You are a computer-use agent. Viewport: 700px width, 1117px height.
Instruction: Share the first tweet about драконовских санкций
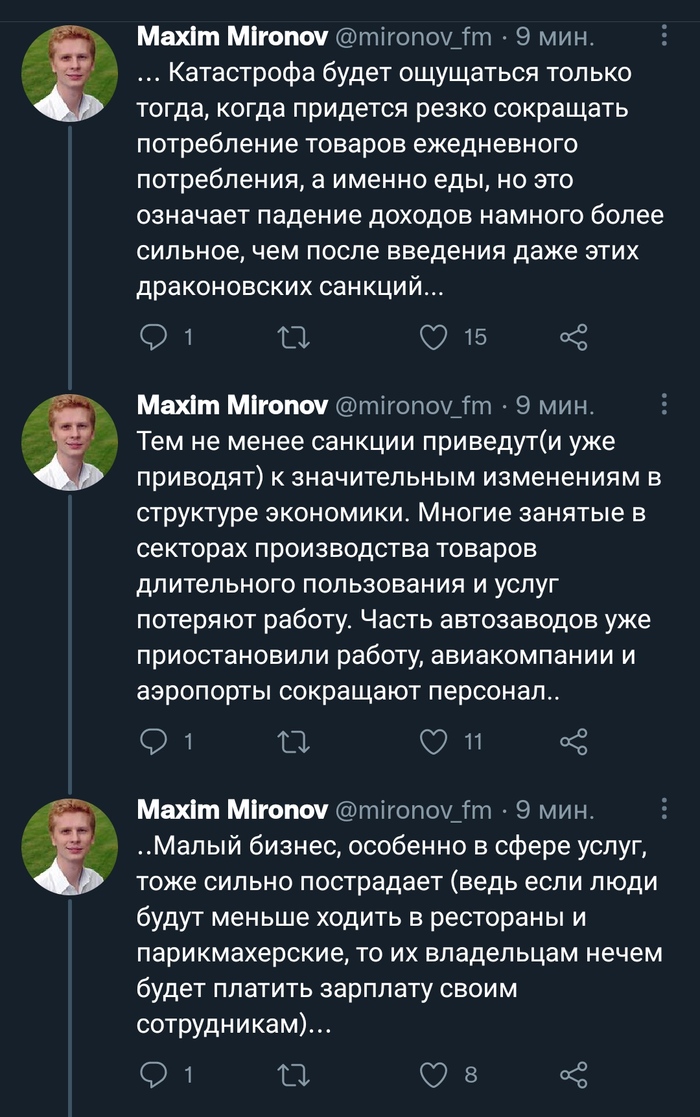coord(574,337)
